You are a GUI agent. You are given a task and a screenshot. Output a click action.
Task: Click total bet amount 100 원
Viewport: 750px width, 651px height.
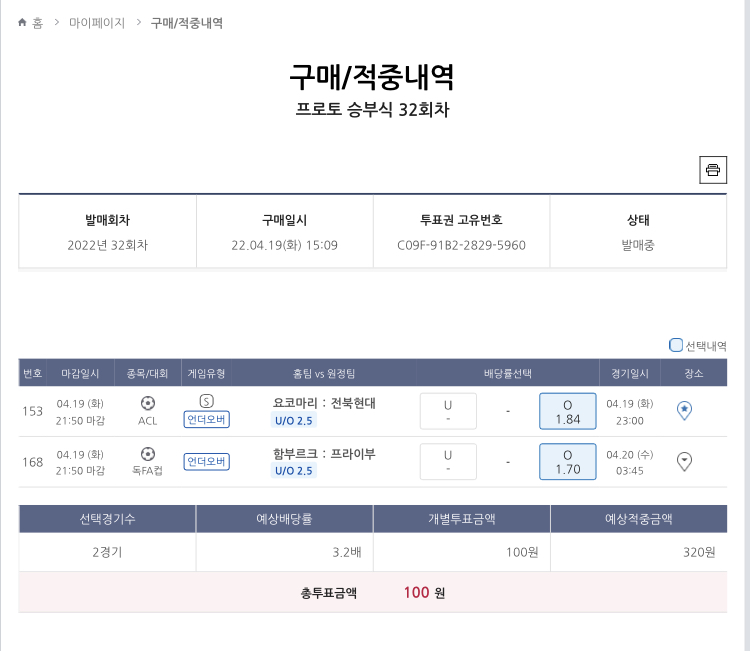[424, 593]
